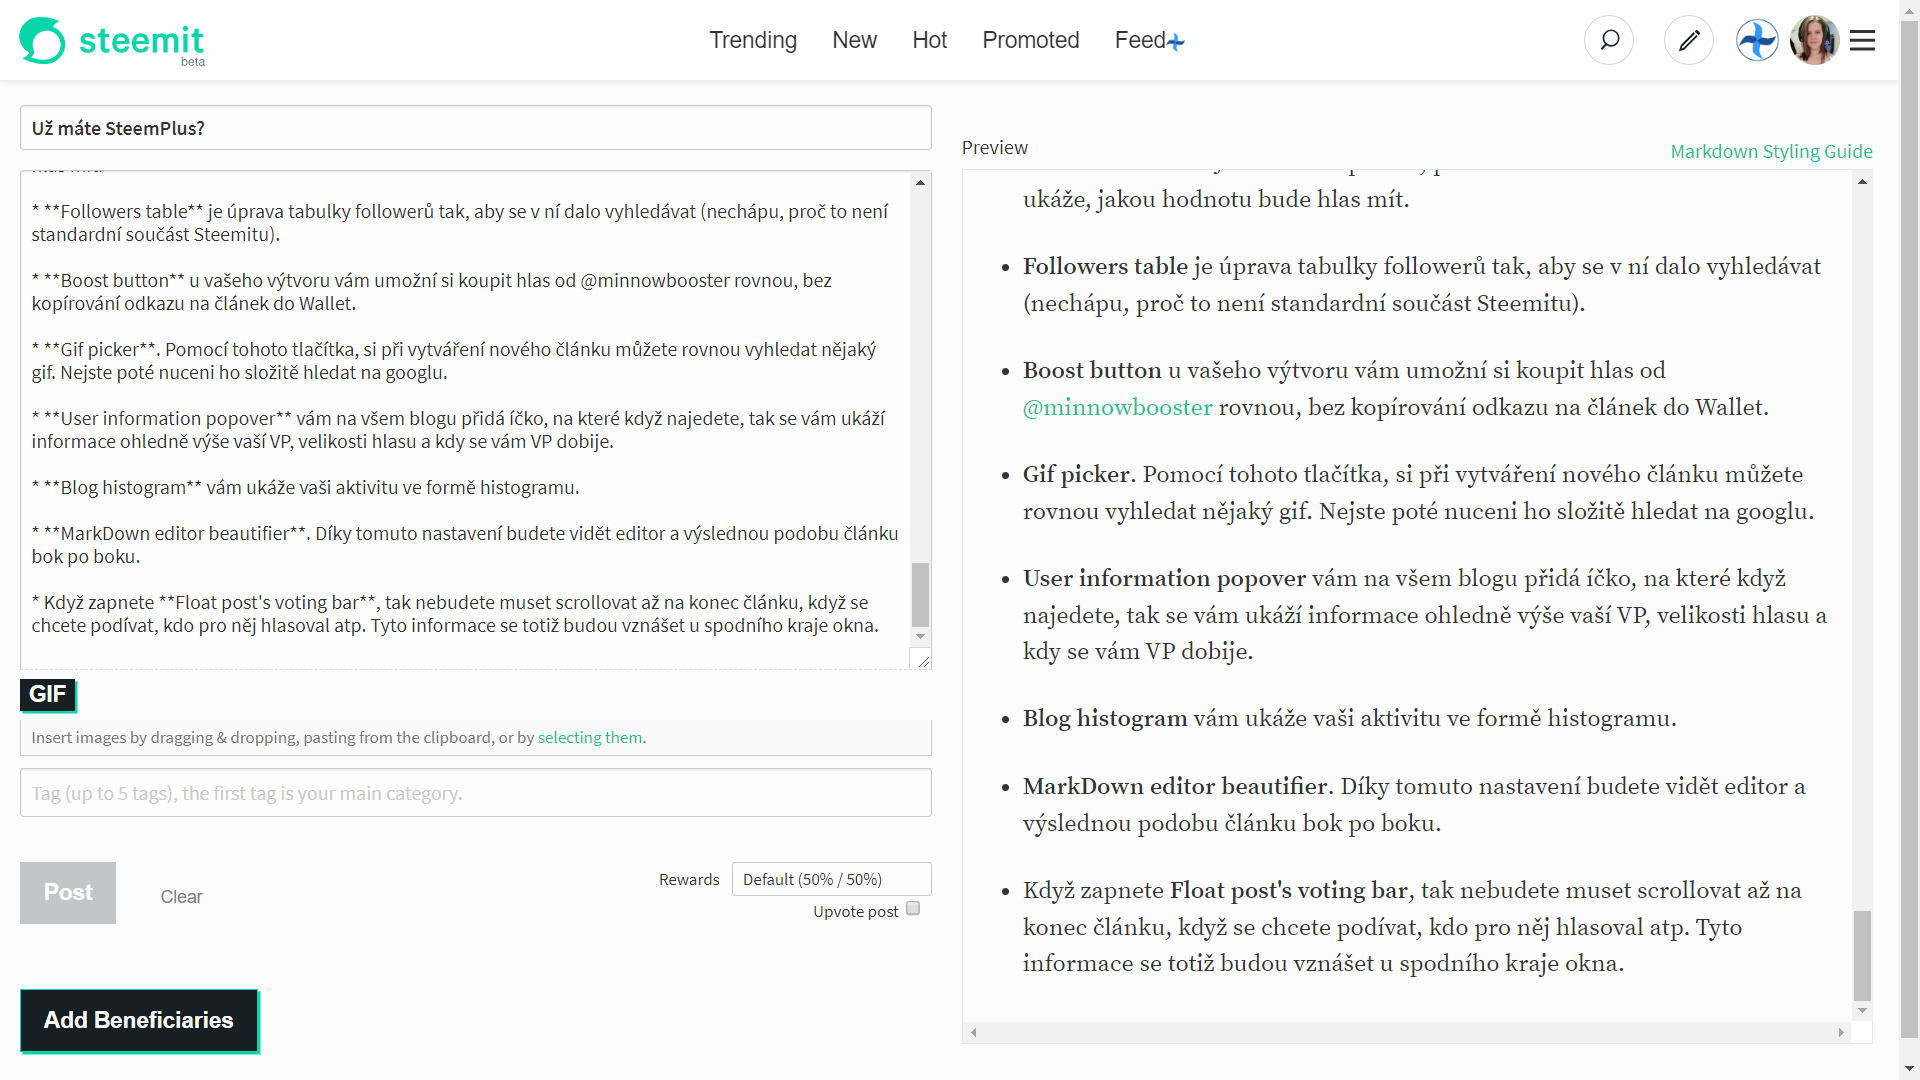Click the preview horizontal scroll right arrow
Viewport: 1920px width, 1080px height.
click(x=1841, y=1032)
